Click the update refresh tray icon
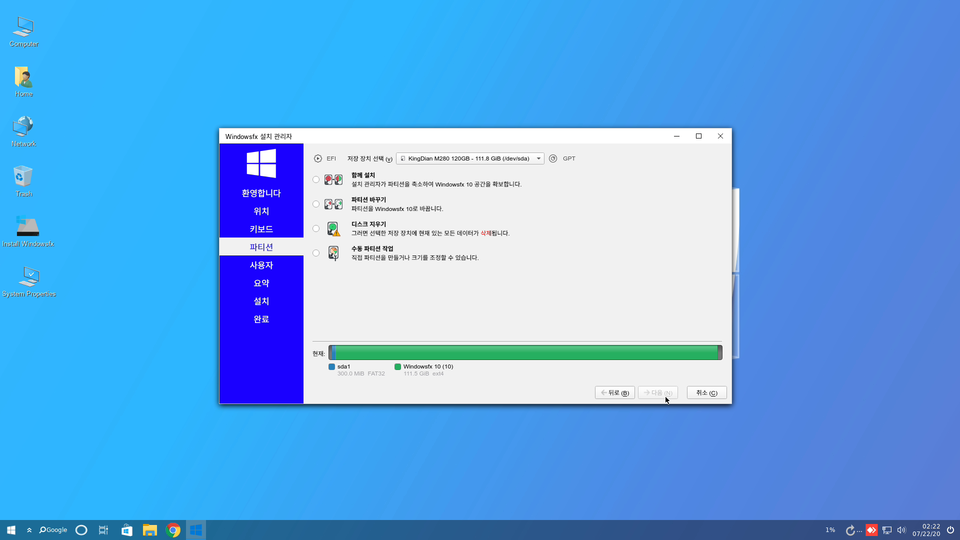960x540 pixels. point(850,530)
